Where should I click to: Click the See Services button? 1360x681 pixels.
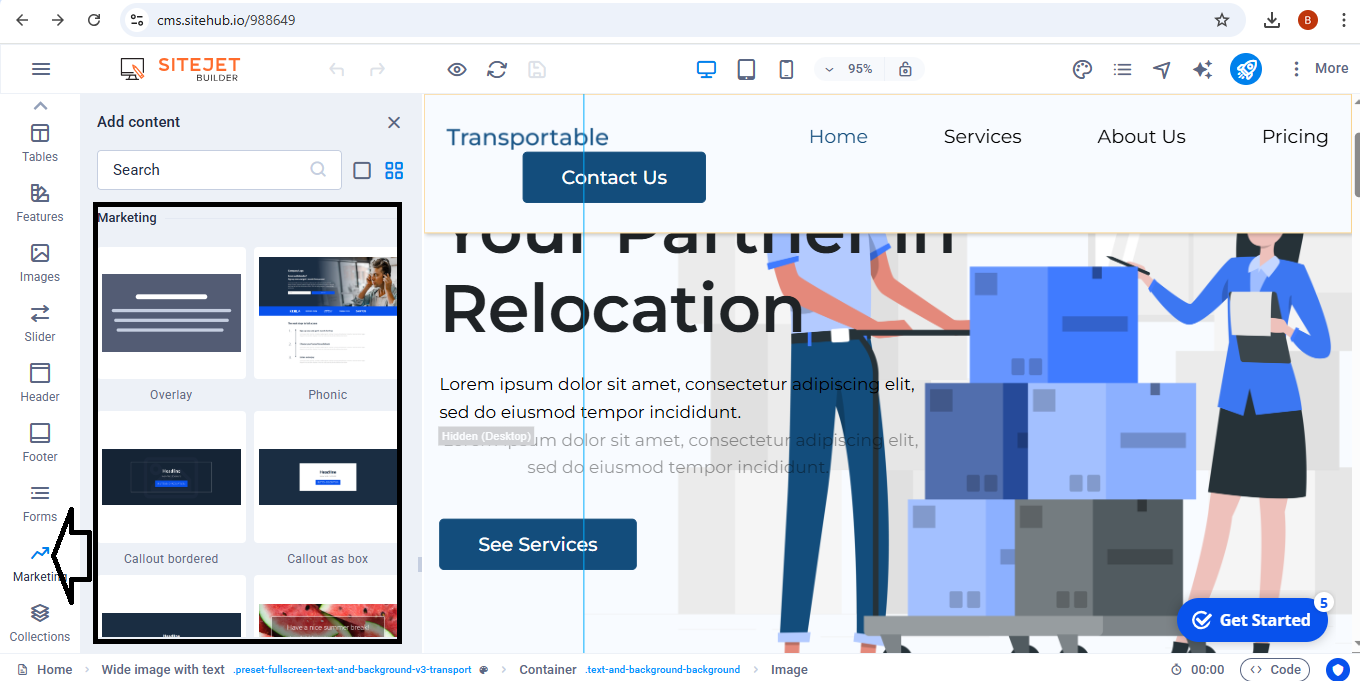coord(538,544)
